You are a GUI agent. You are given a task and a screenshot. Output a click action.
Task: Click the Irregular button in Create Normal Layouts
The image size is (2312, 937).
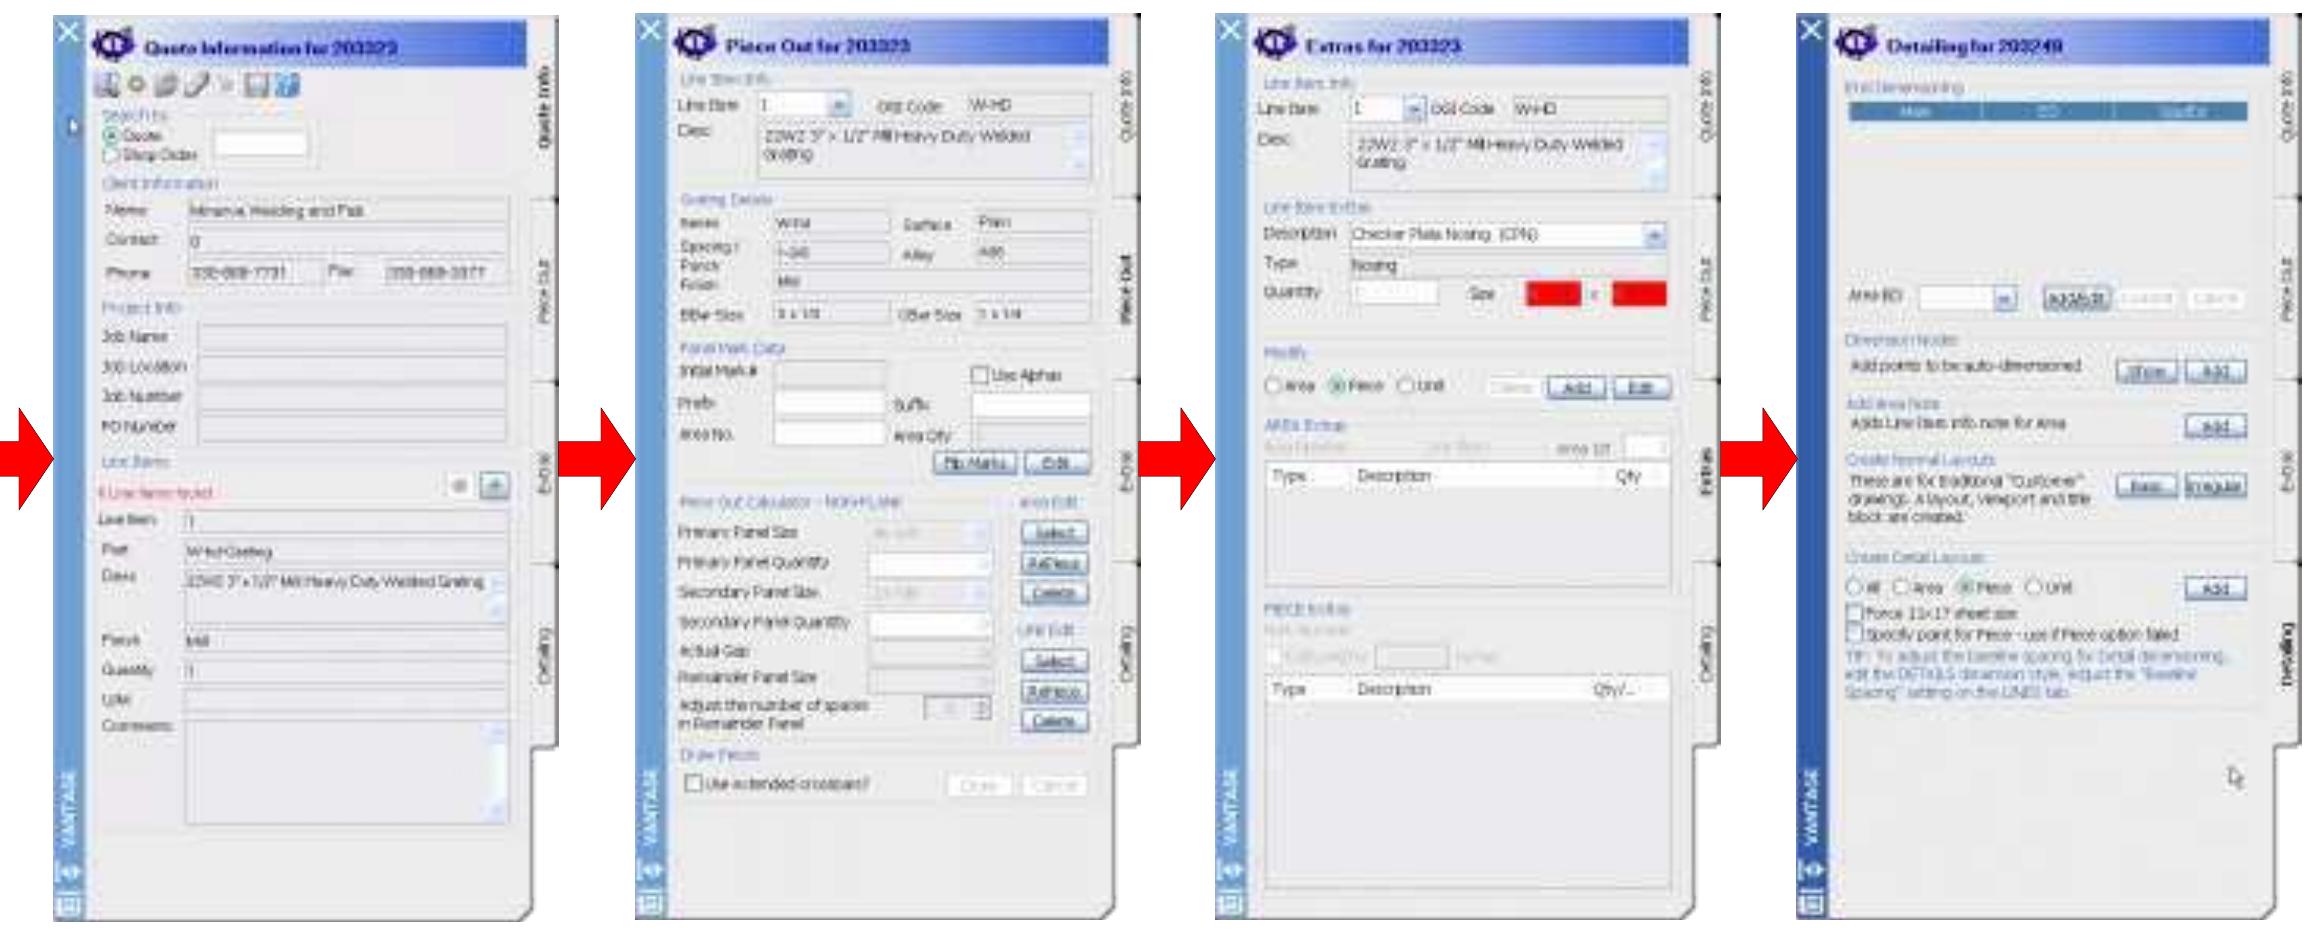tap(2215, 486)
